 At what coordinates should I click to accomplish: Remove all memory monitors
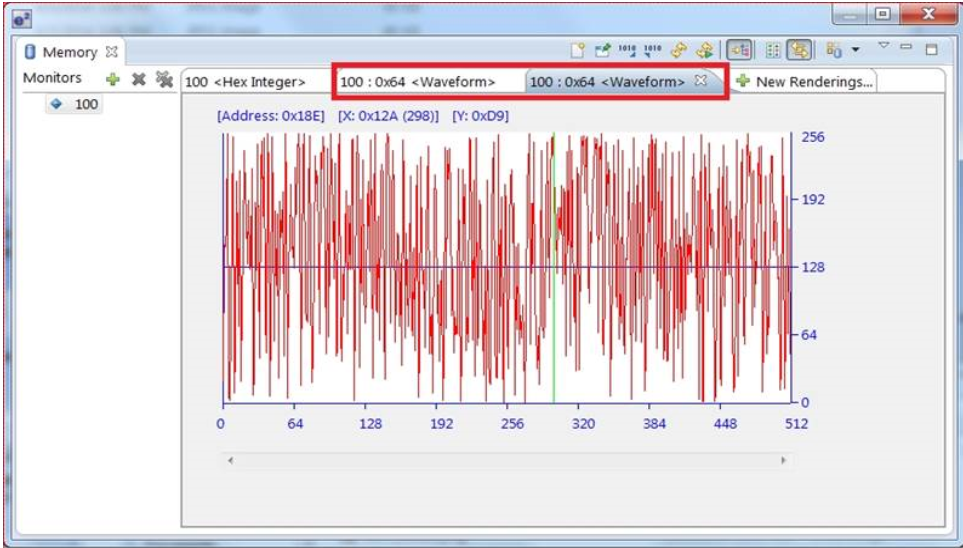[164, 79]
